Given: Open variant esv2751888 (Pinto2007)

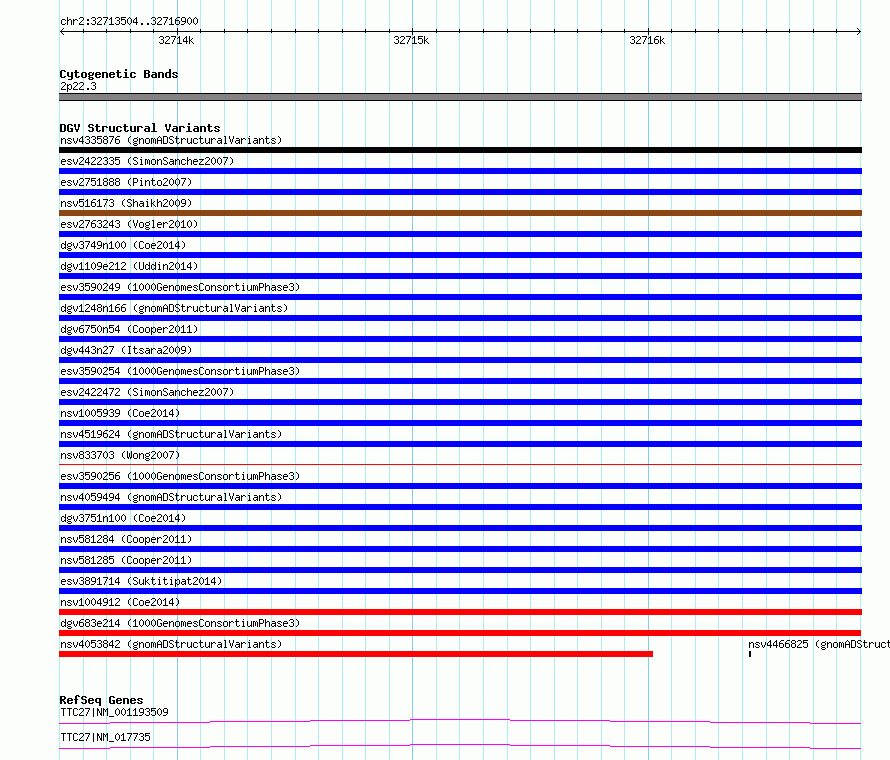Looking at the screenshot, I should (126, 182).
